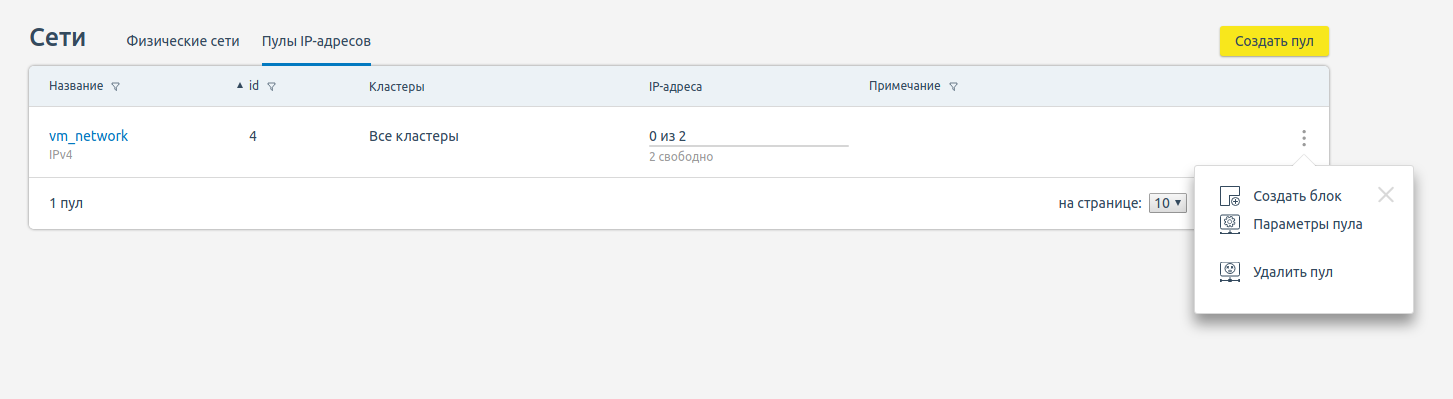1453x399 pixels.
Task: Click the IP-адреса usage bar for vm_network
Action: click(x=749, y=146)
